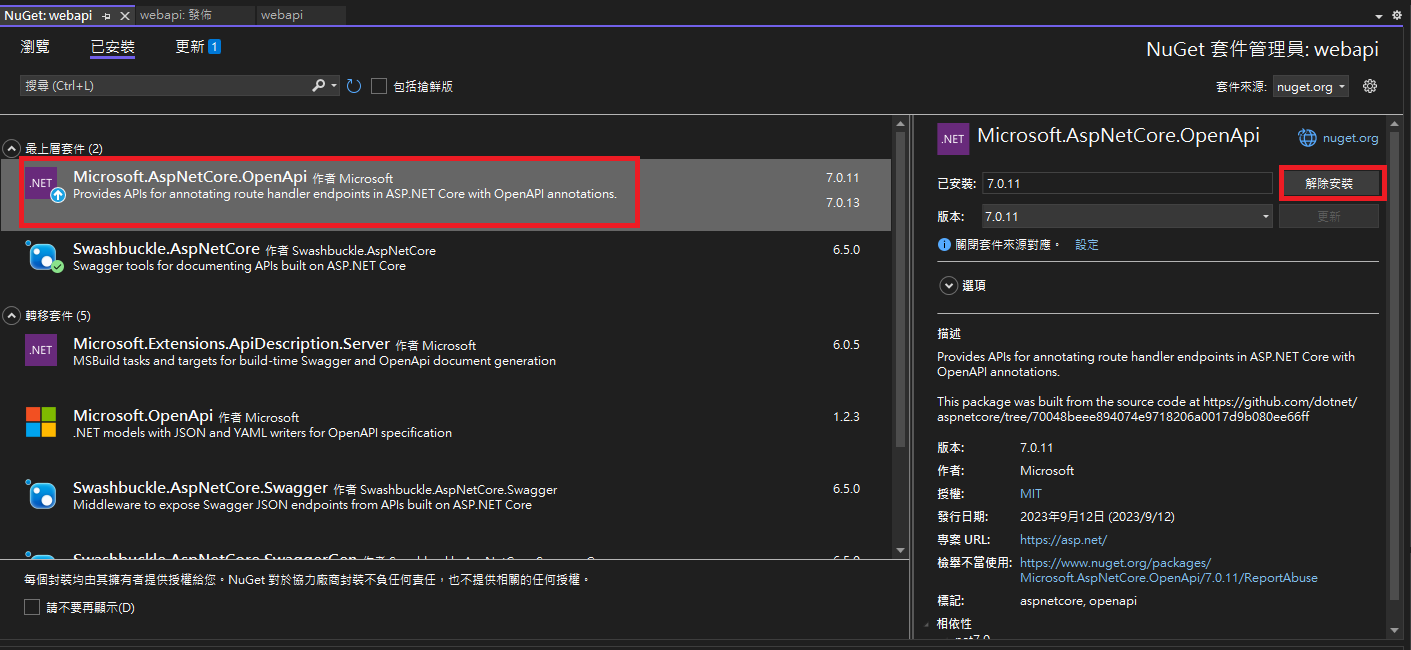Click the Microsoft.OpenApi colorful logo icon
The image size is (1411, 650).
coord(41,422)
